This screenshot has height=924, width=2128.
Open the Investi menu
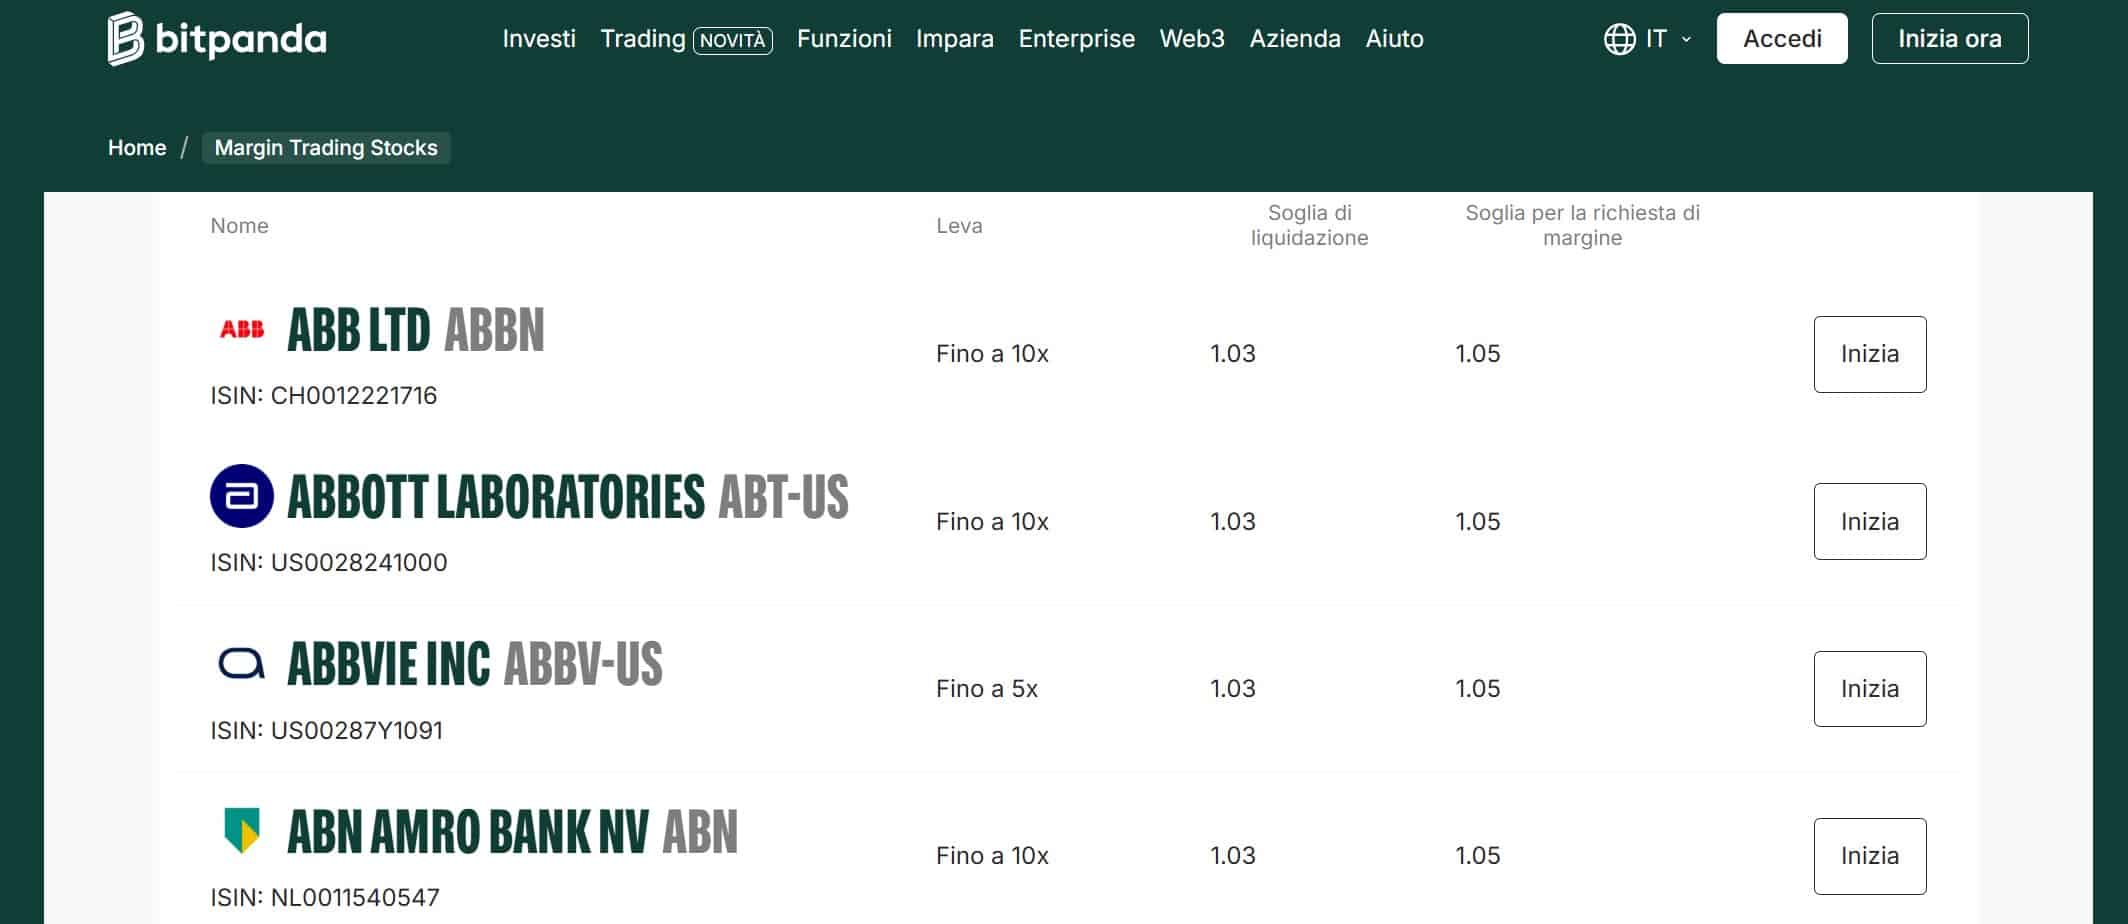tap(539, 39)
